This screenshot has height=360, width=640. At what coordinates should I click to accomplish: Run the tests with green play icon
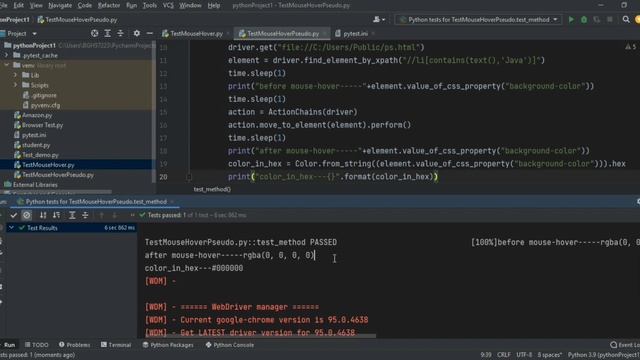pyautogui.click(x=571, y=20)
